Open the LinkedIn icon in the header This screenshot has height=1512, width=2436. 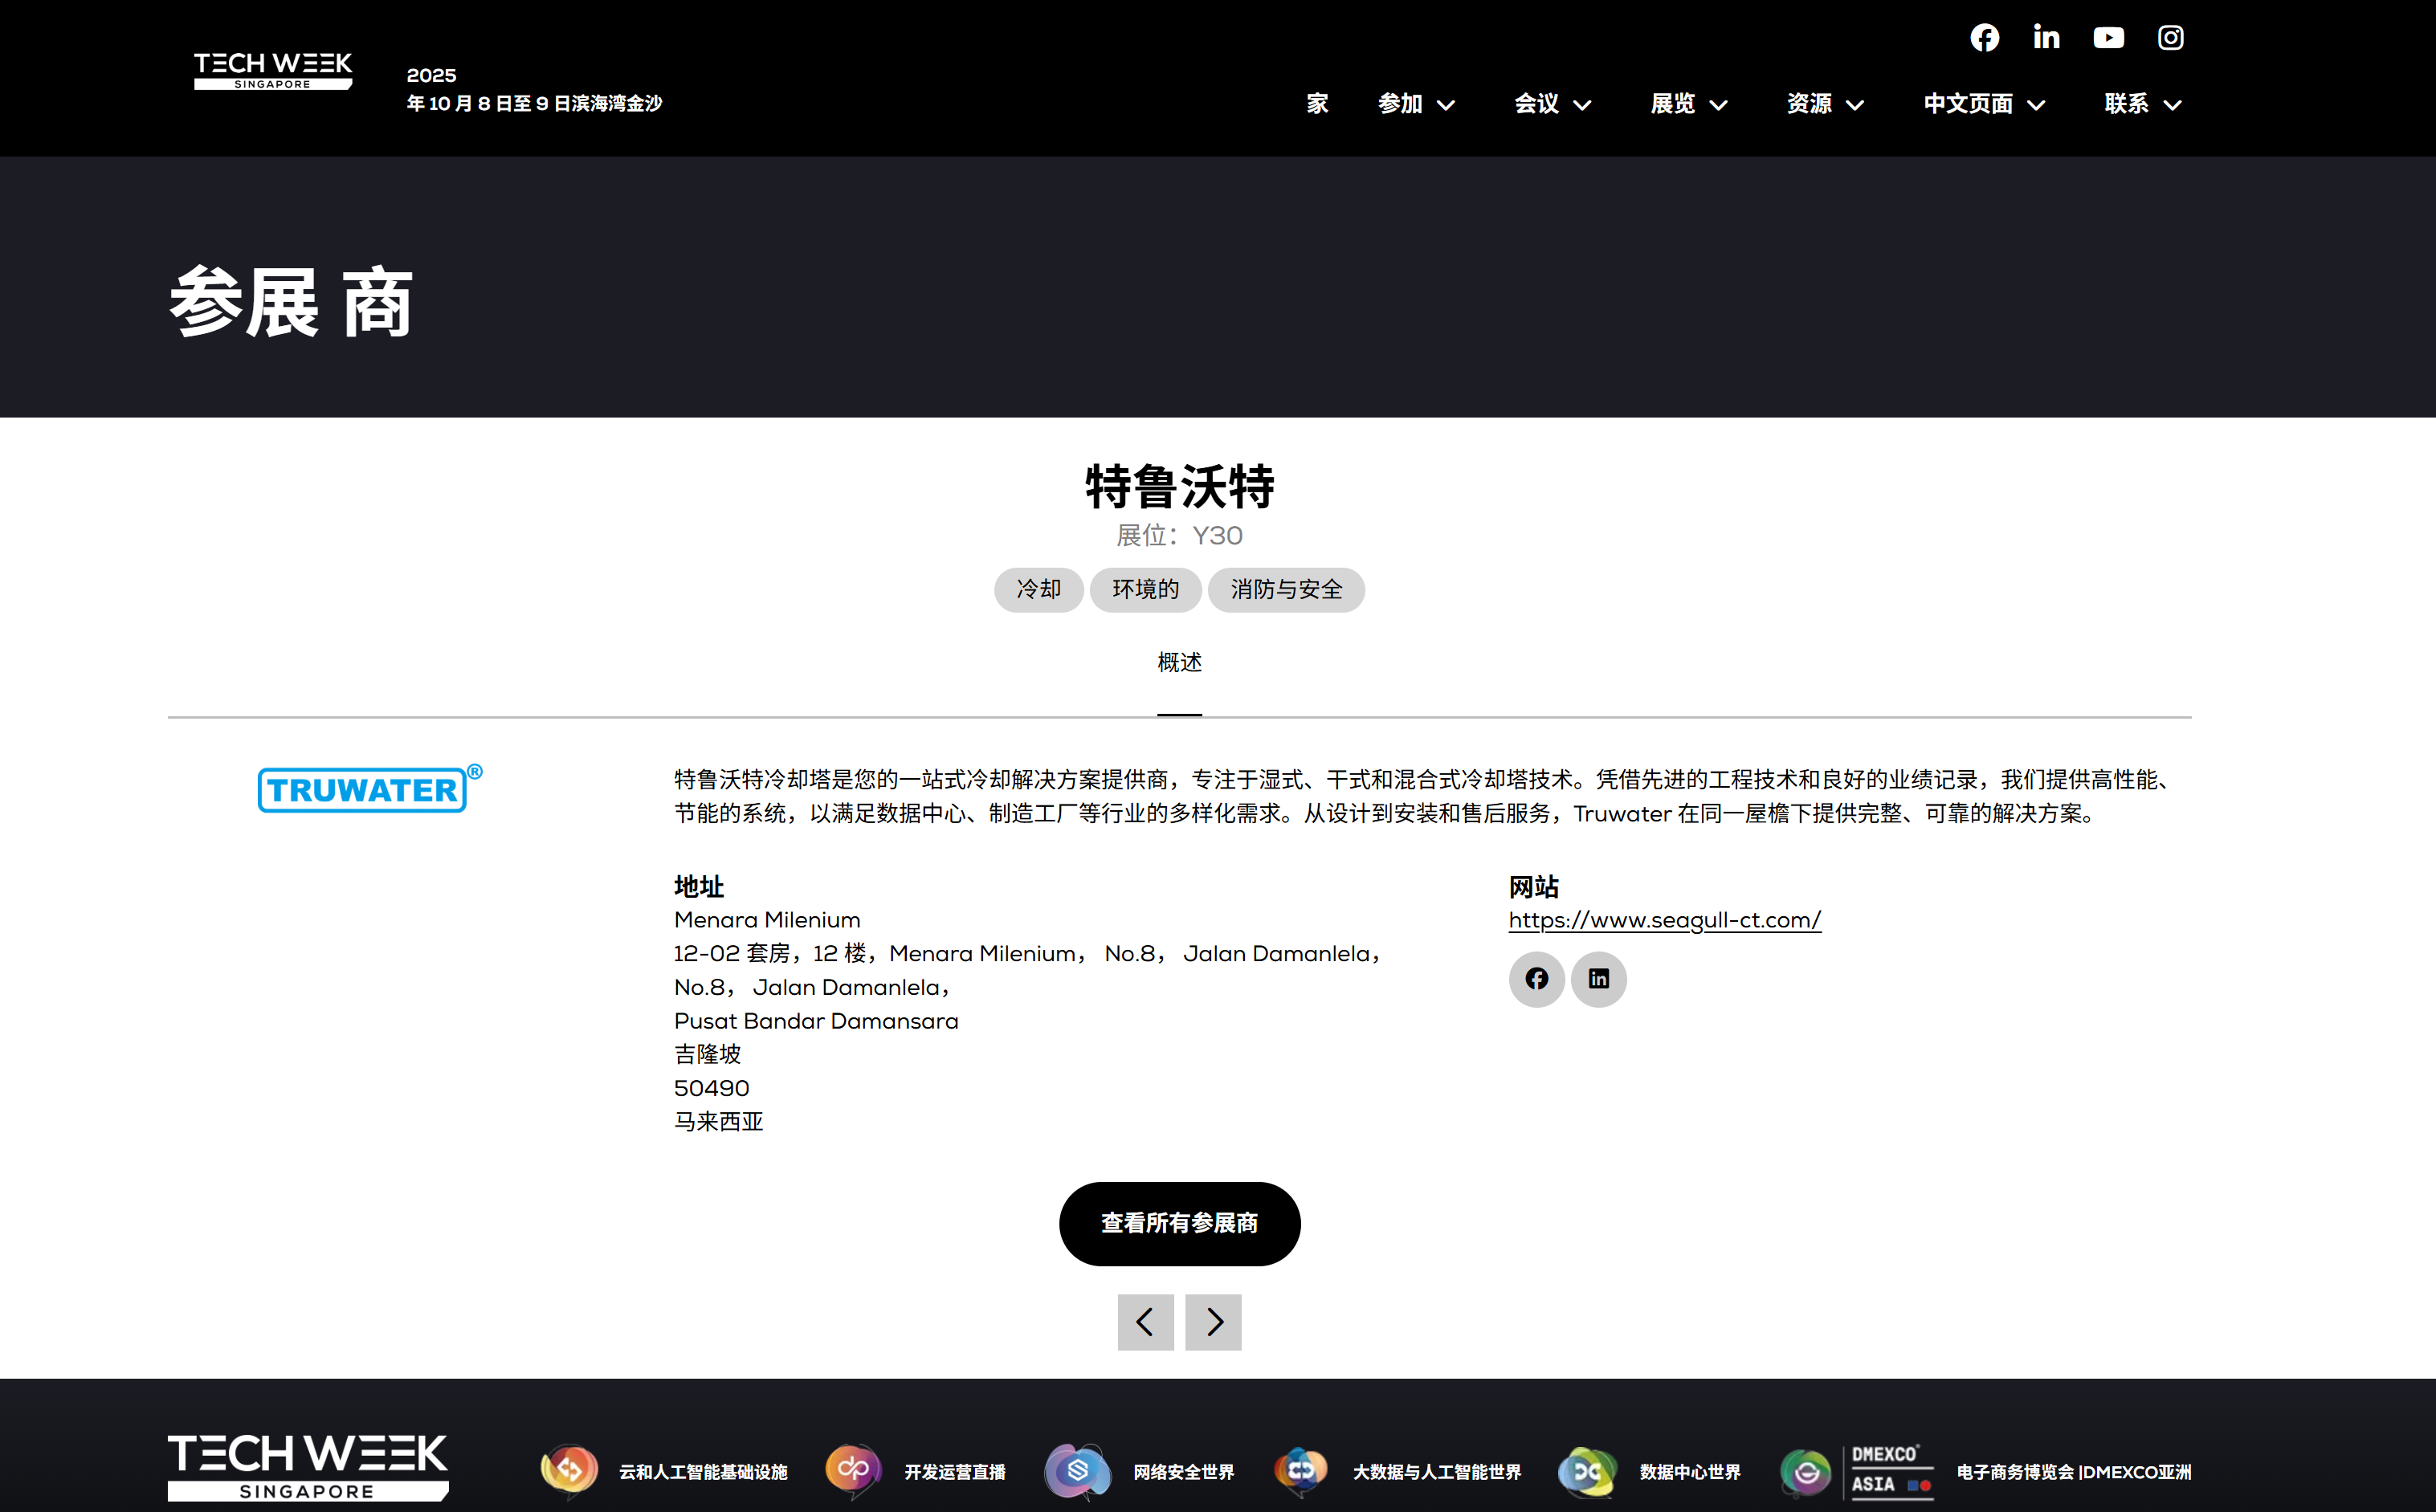[x=2046, y=38]
